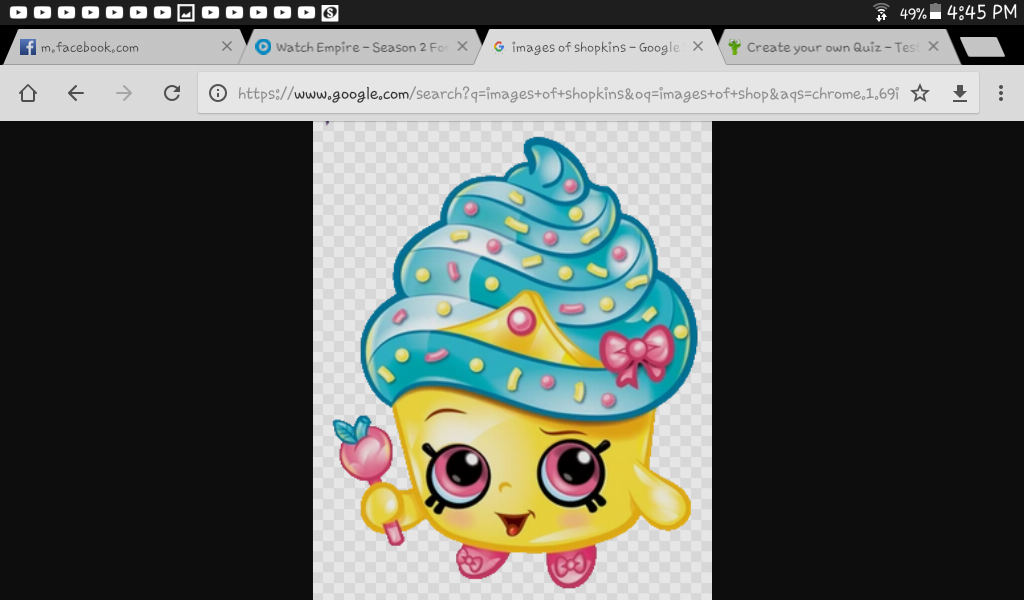The image size is (1024, 600).
Task: Close the images of shopkins tab
Action: pyautogui.click(x=698, y=46)
